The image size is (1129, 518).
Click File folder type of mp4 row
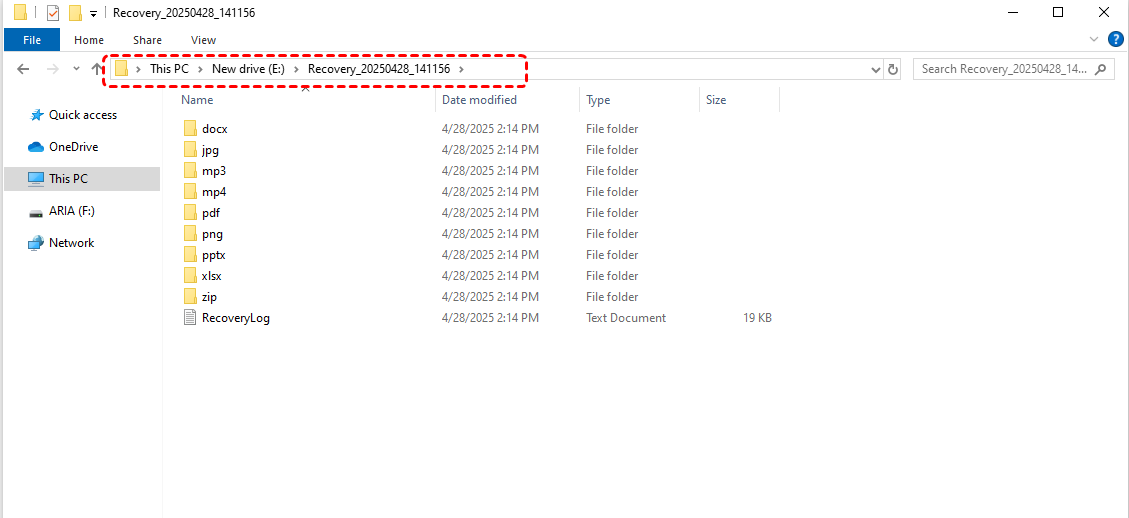point(612,192)
